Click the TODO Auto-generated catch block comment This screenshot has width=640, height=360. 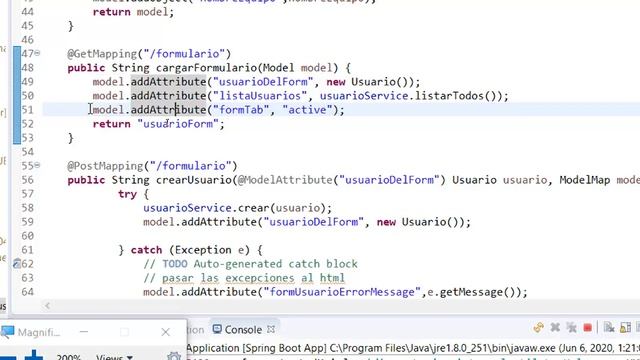(250, 264)
